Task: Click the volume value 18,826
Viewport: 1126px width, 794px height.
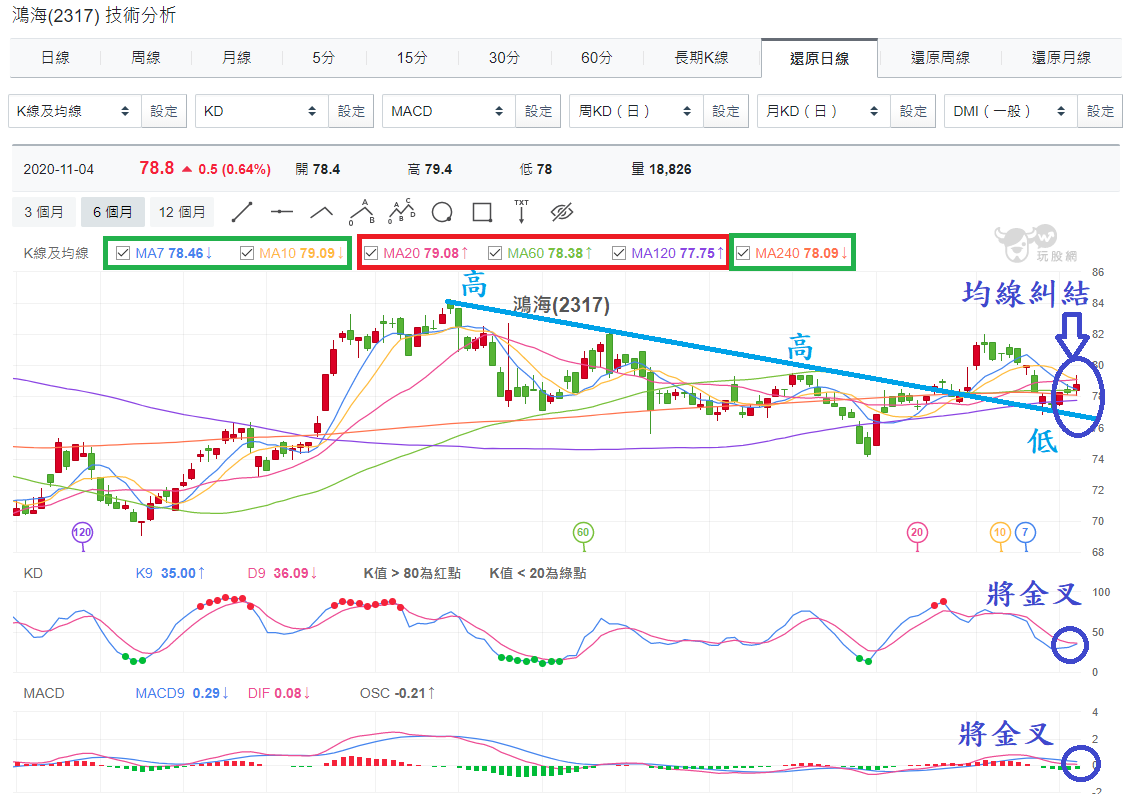Action: point(670,169)
